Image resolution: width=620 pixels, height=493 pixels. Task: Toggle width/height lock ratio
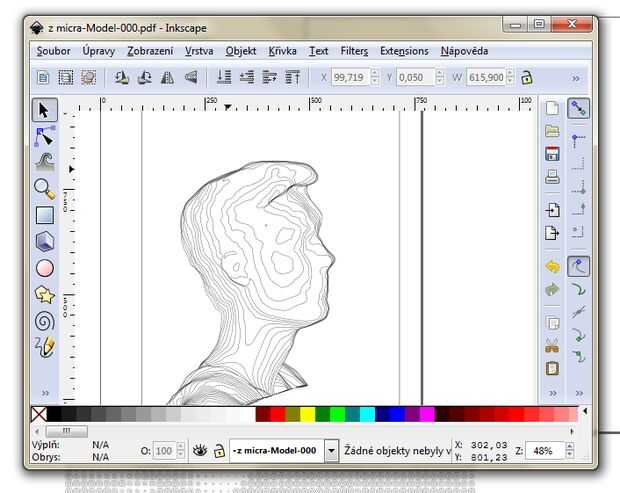pos(526,77)
